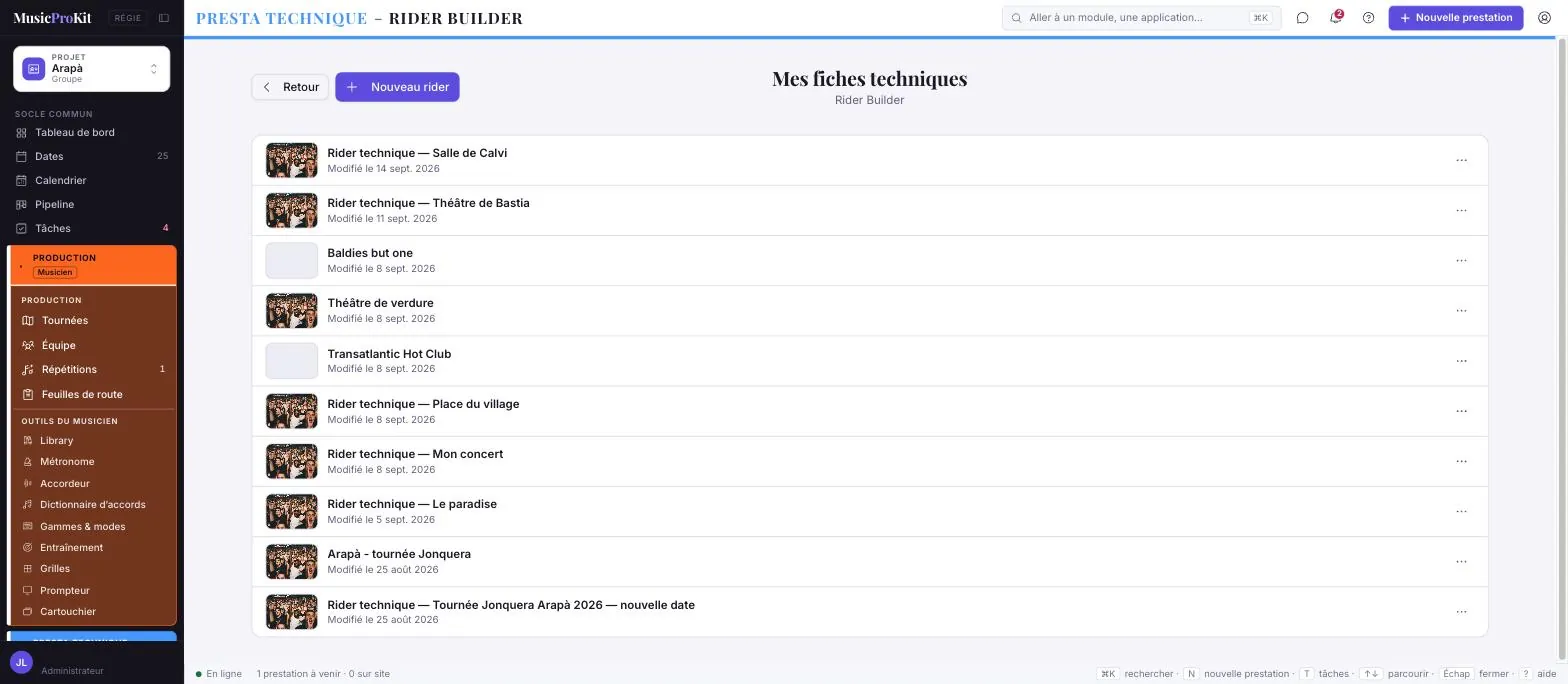This screenshot has width=1568, height=684.
Task: Click the MusicProKit logo
Action: click(52, 18)
